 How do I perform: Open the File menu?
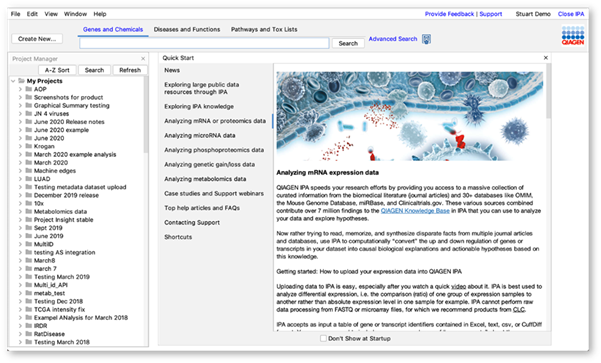point(16,14)
